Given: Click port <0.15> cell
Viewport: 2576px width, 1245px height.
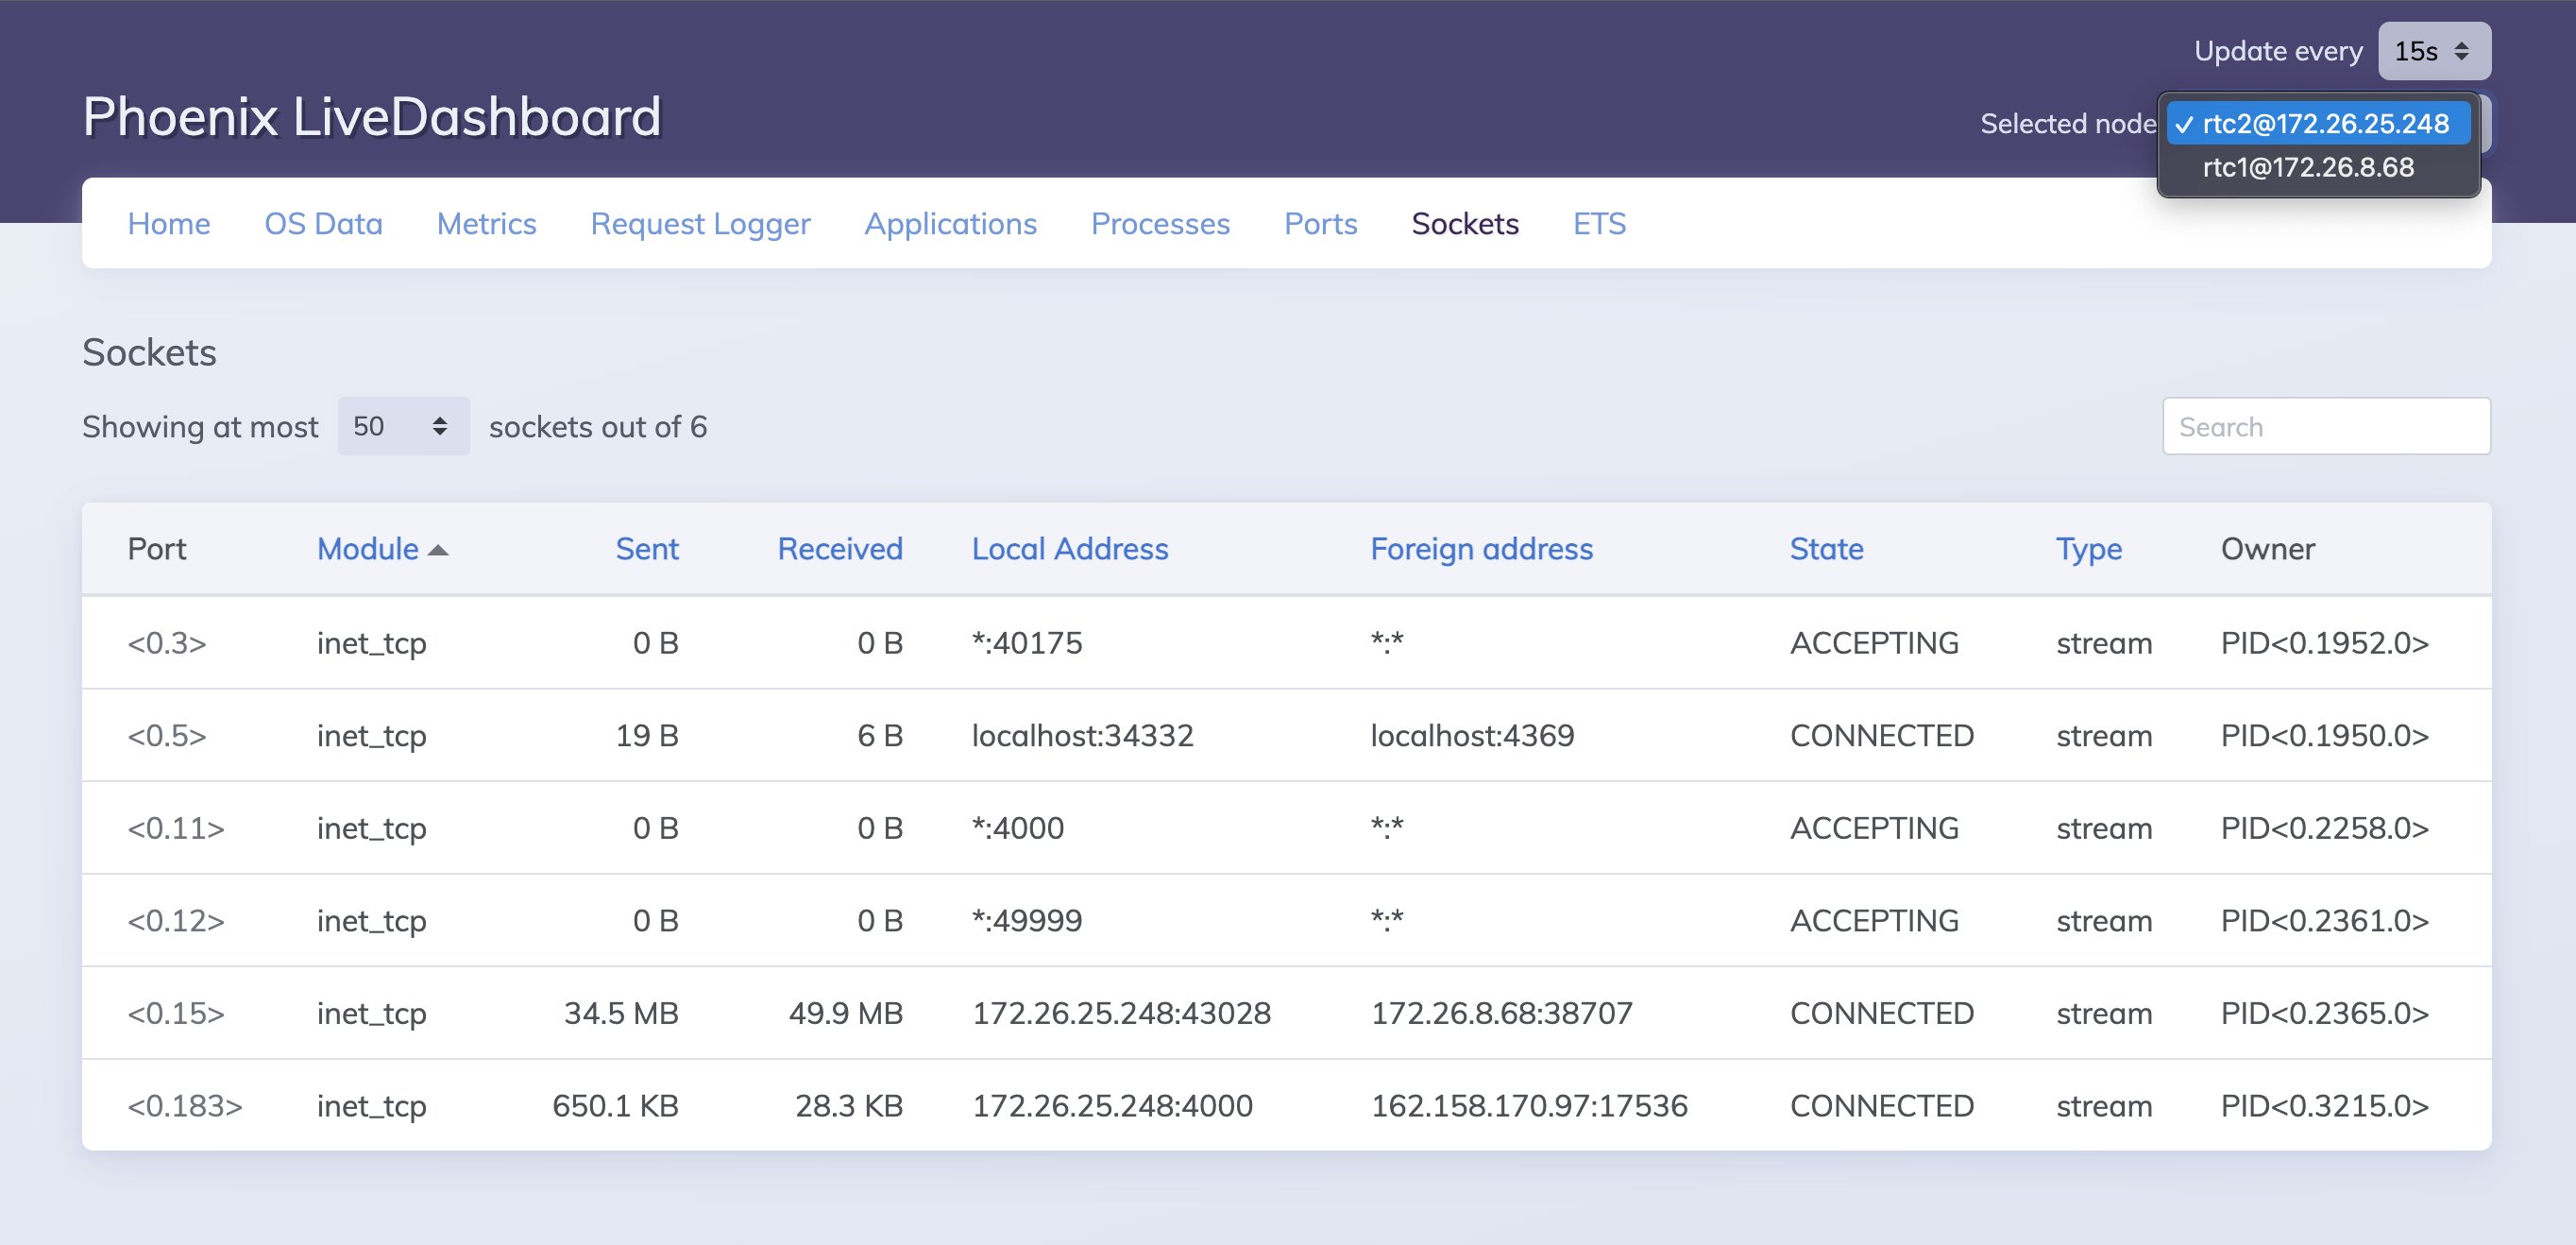Looking at the screenshot, I should (176, 1014).
